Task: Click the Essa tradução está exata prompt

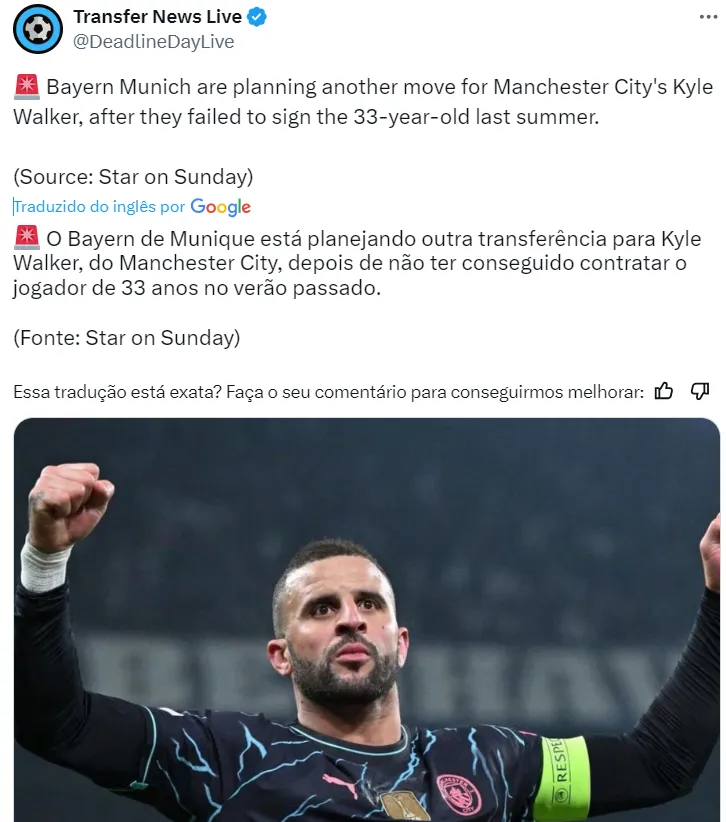Action: click(328, 392)
